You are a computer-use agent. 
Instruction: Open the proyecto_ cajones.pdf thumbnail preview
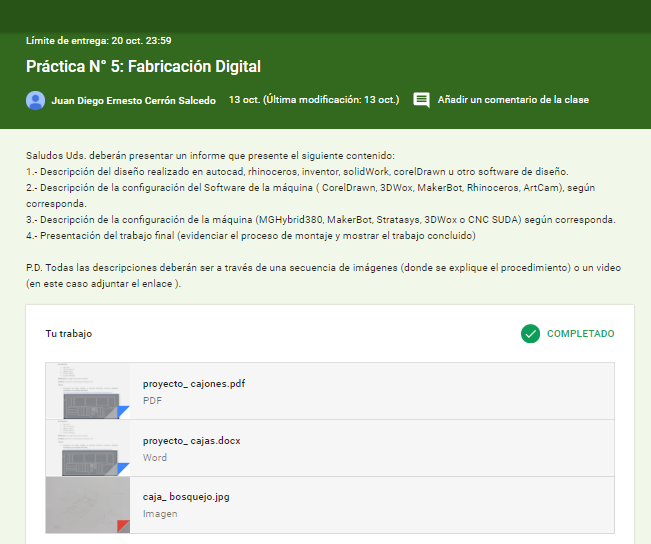[x=87, y=391]
